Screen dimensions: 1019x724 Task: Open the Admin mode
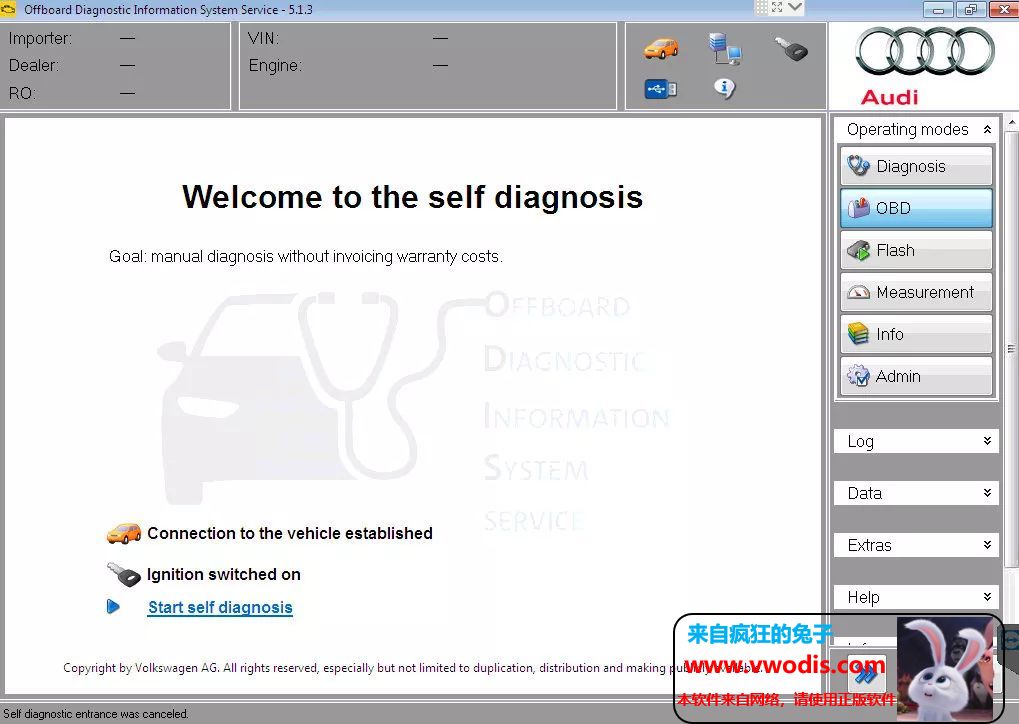[x=916, y=376]
